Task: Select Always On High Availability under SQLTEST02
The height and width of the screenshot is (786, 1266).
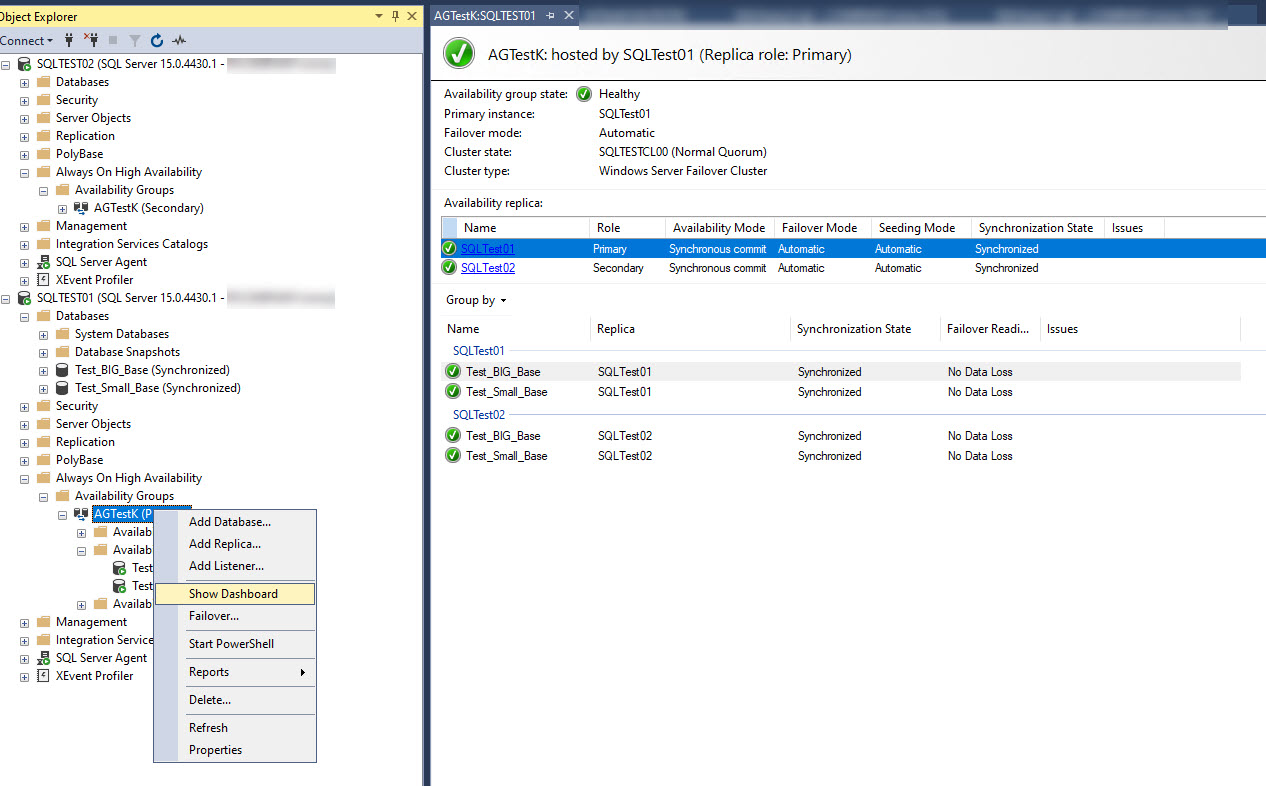Action: coord(129,172)
